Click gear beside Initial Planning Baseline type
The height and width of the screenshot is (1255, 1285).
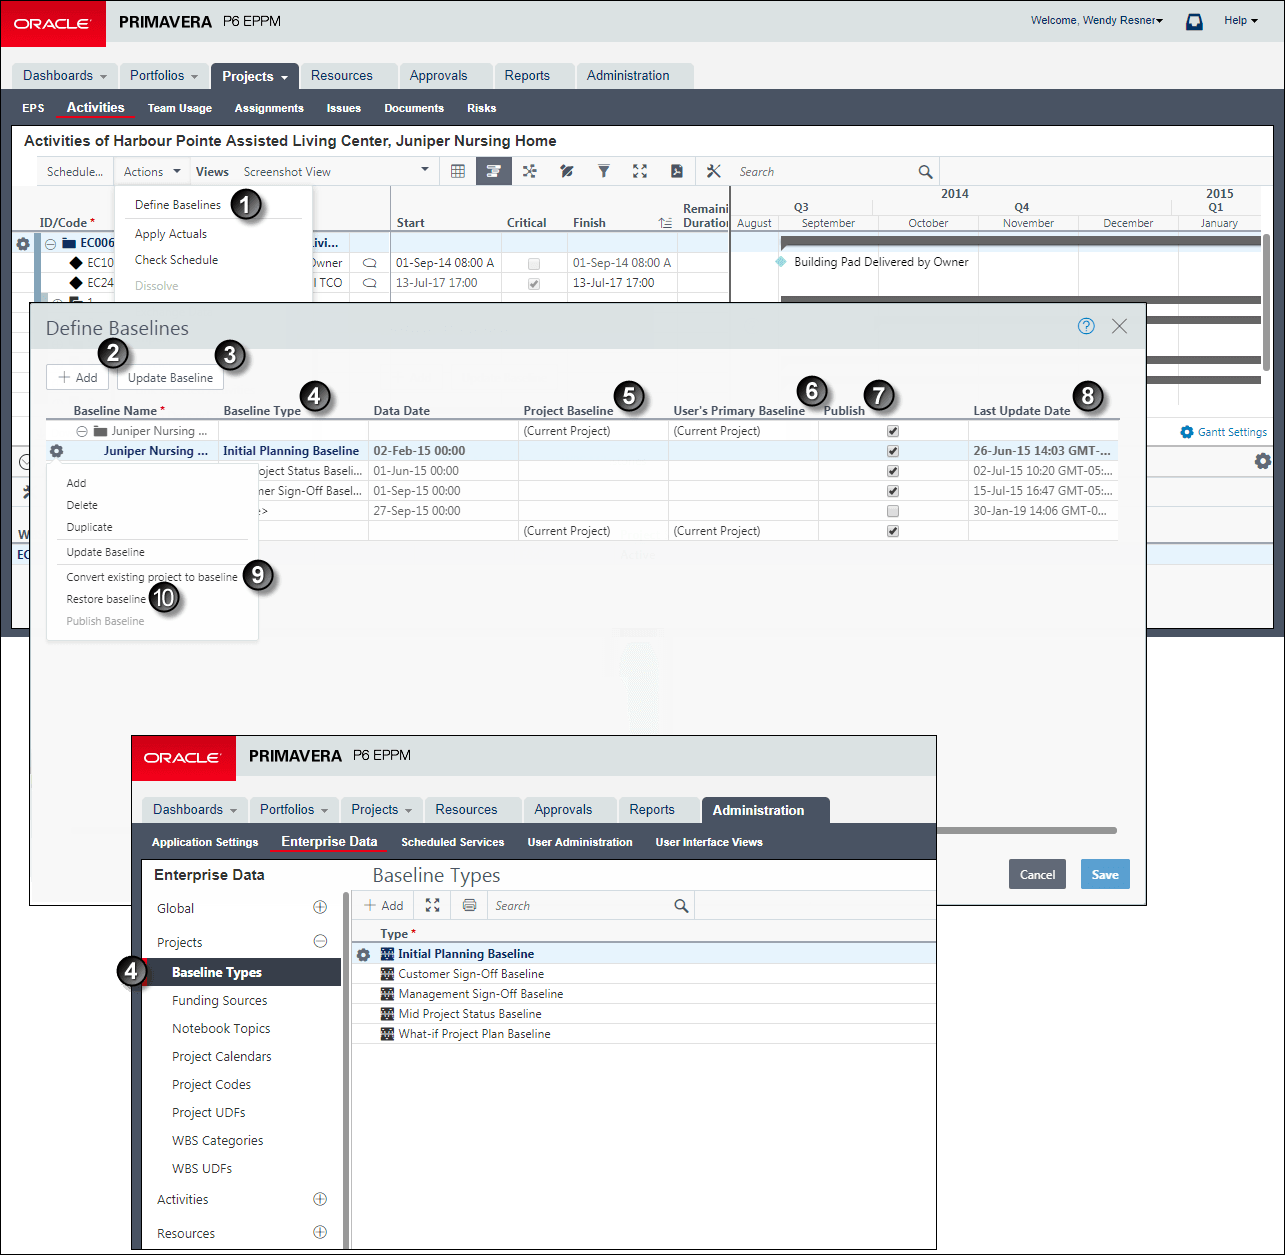(363, 955)
